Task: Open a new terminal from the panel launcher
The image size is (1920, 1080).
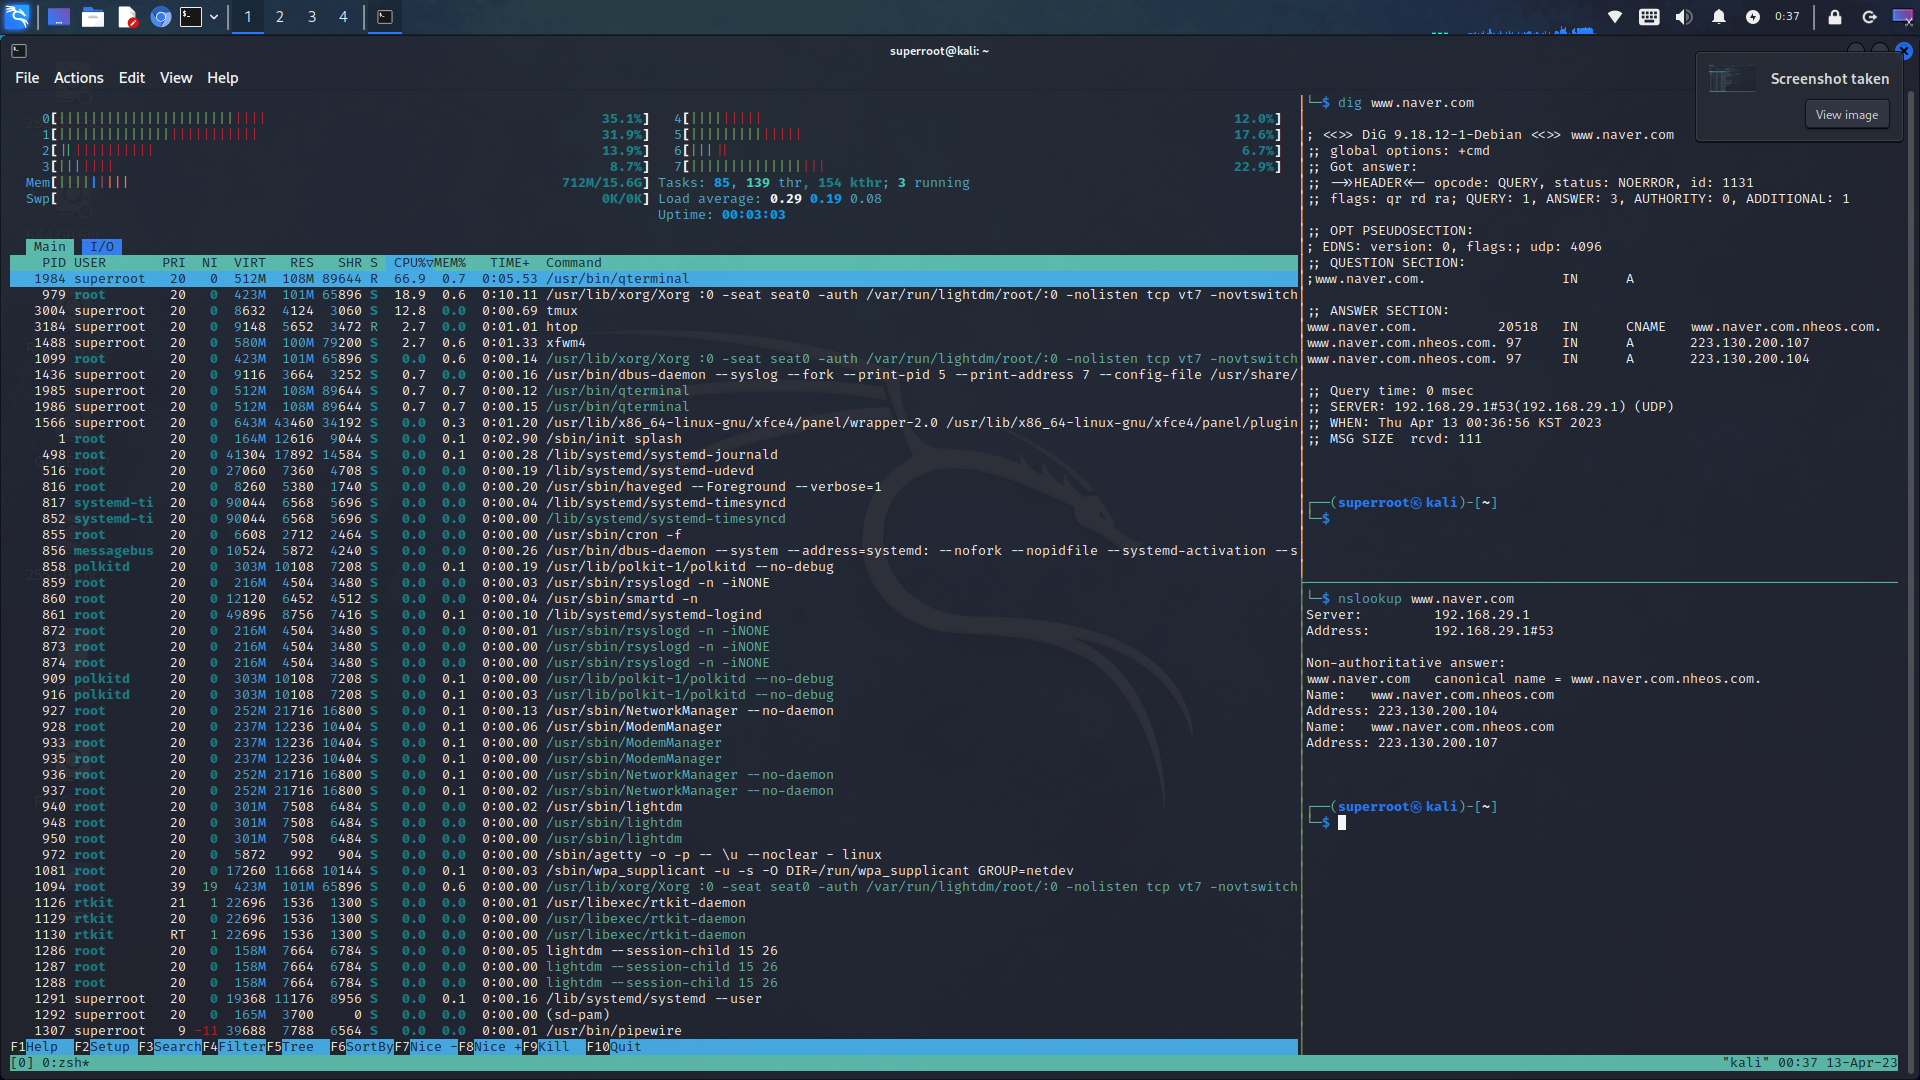Action: 192,17
